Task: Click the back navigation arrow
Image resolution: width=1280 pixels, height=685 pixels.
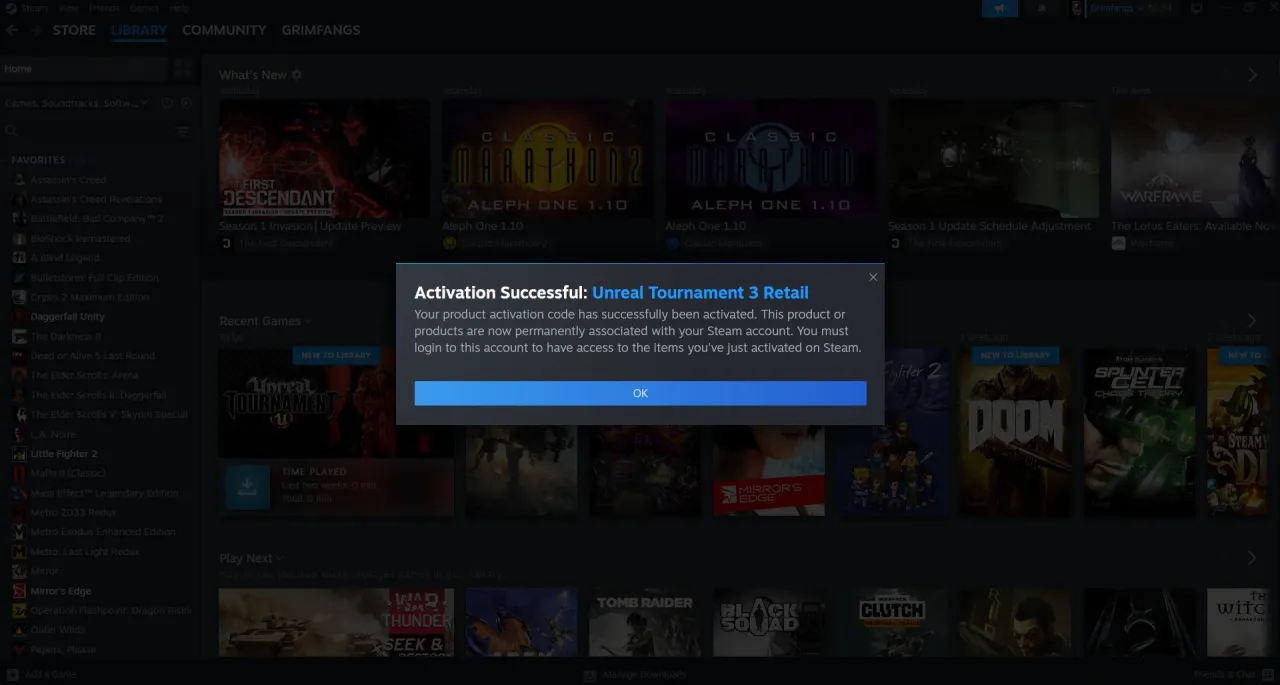Action: point(11,30)
